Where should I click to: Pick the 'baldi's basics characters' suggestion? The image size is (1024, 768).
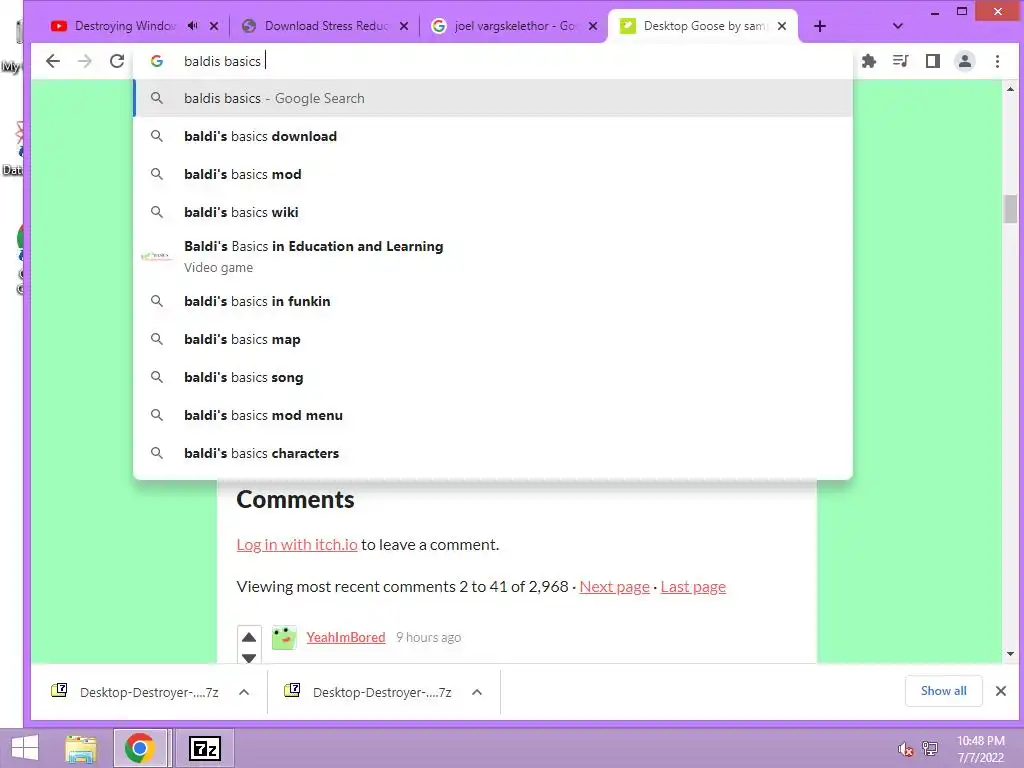(x=493, y=453)
